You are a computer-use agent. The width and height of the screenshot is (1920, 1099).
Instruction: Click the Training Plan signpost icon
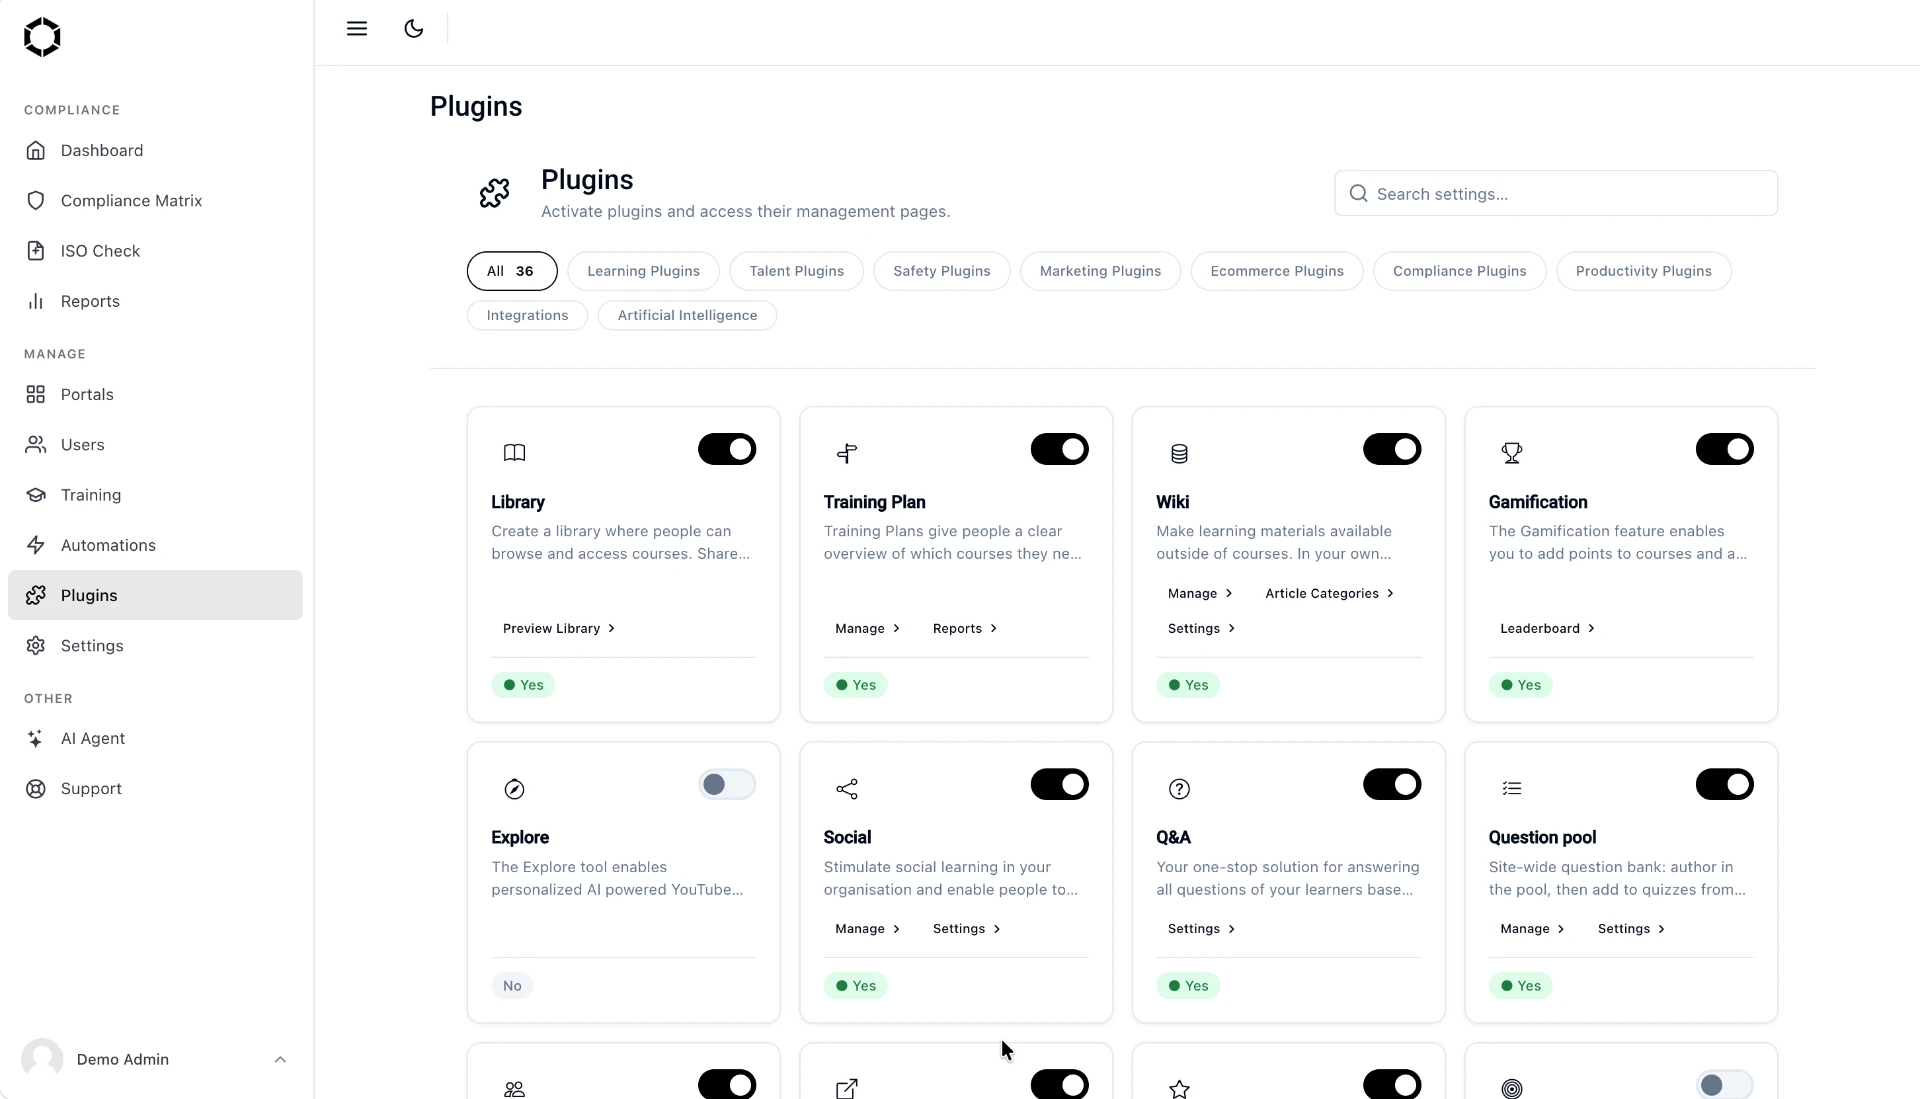[847, 453]
